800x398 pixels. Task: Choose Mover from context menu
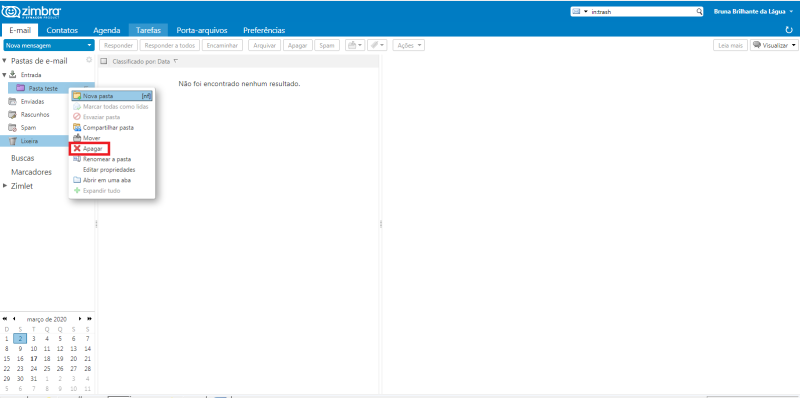(x=112, y=138)
